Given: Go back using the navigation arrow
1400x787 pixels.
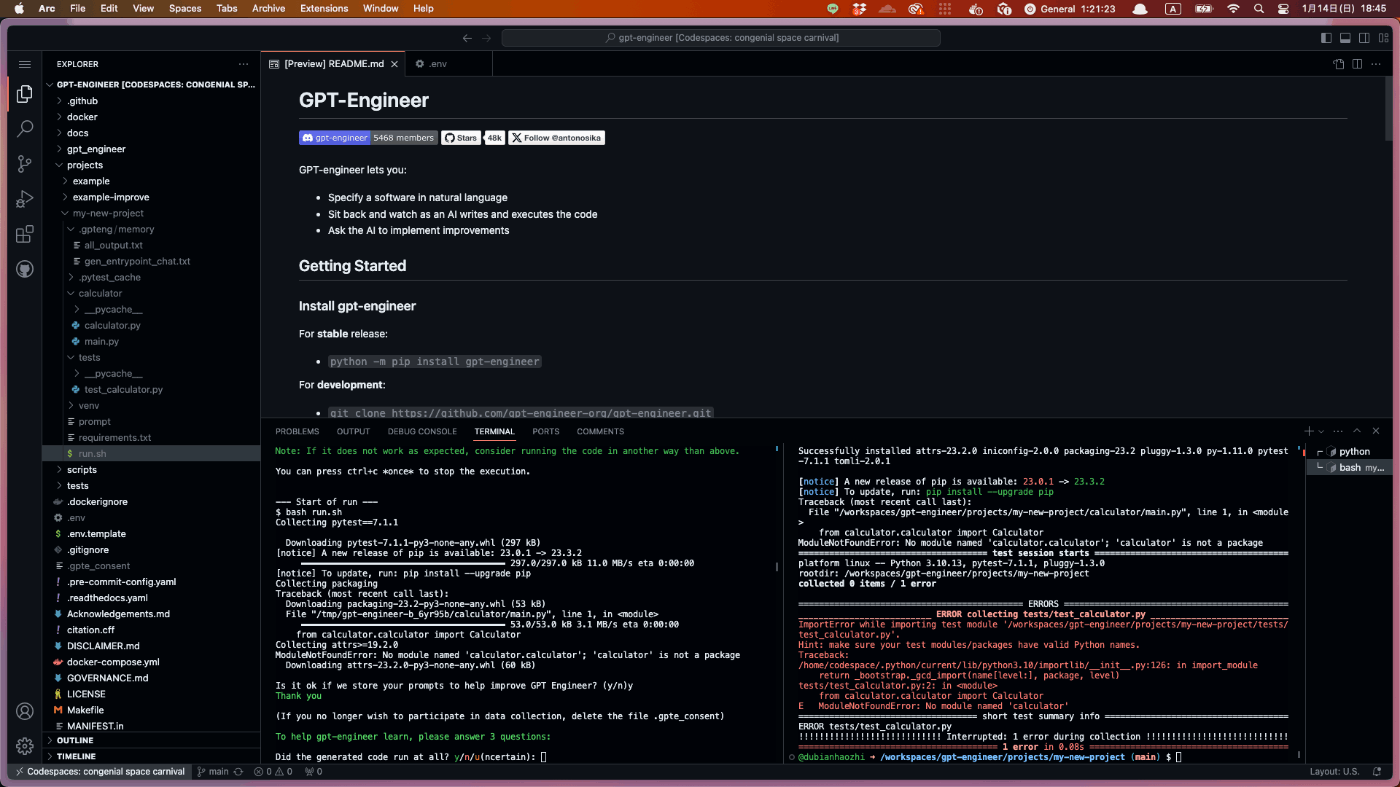Looking at the screenshot, I should 467,38.
